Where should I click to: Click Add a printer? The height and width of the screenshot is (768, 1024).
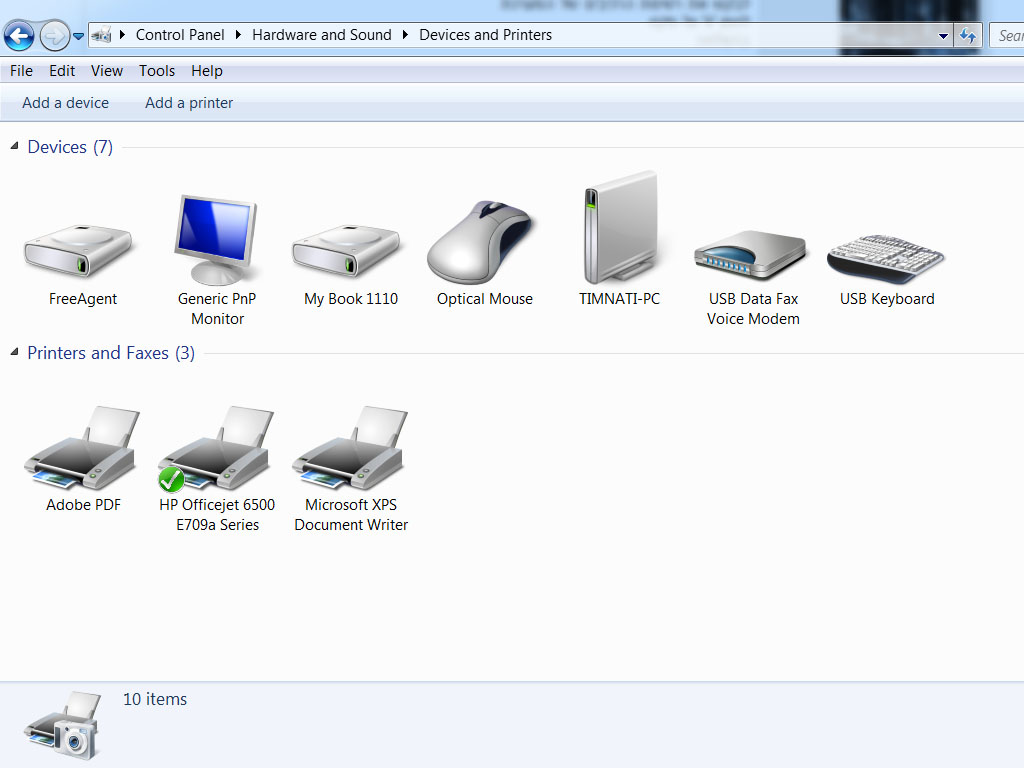(x=189, y=103)
